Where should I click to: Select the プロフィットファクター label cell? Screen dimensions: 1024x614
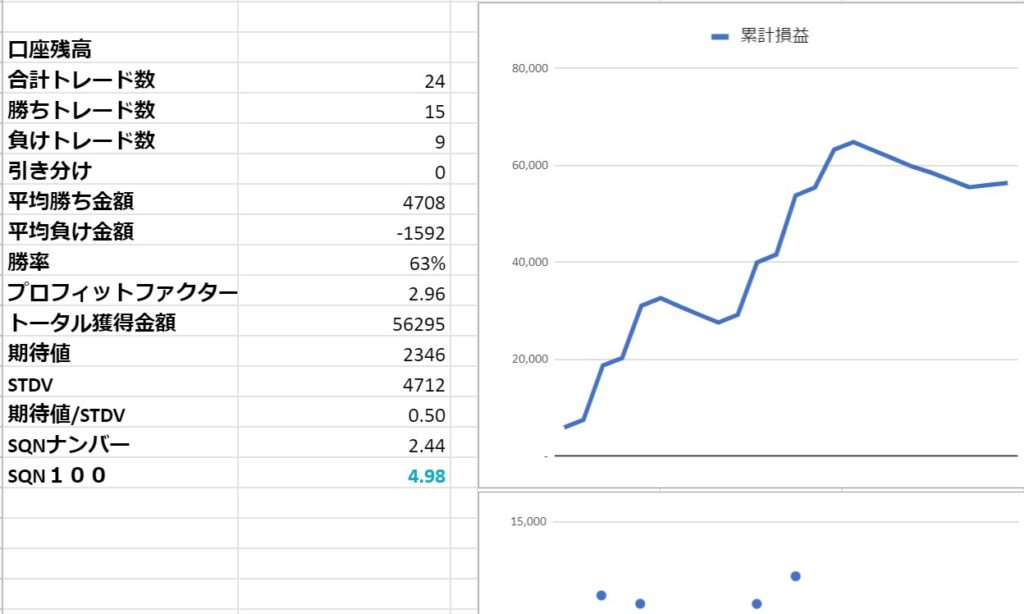click(120, 294)
